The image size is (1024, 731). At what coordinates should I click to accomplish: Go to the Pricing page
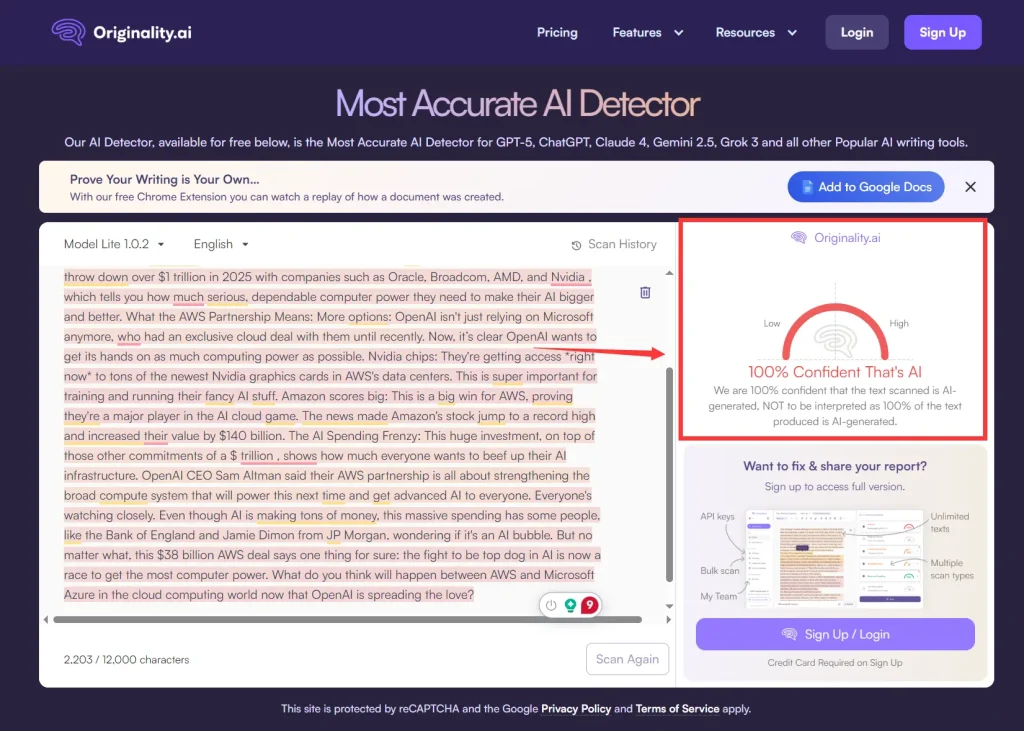[x=557, y=32]
